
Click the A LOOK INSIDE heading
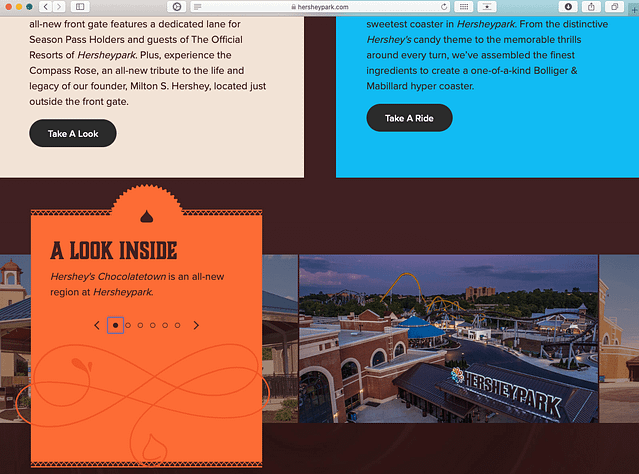(114, 250)
